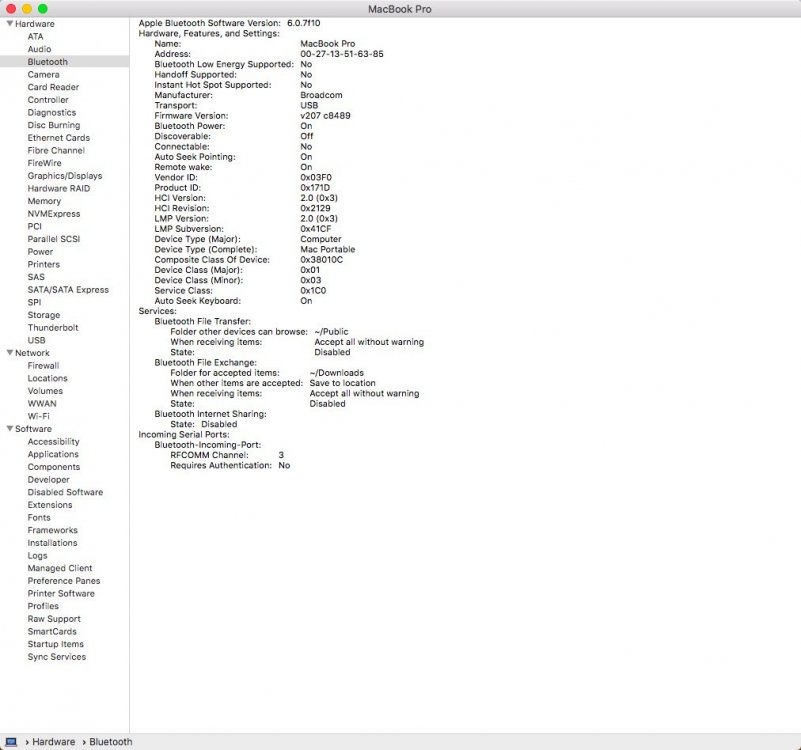Select Components under Software
The width and height of the screenshot is (801, 750).
(54, 466)
